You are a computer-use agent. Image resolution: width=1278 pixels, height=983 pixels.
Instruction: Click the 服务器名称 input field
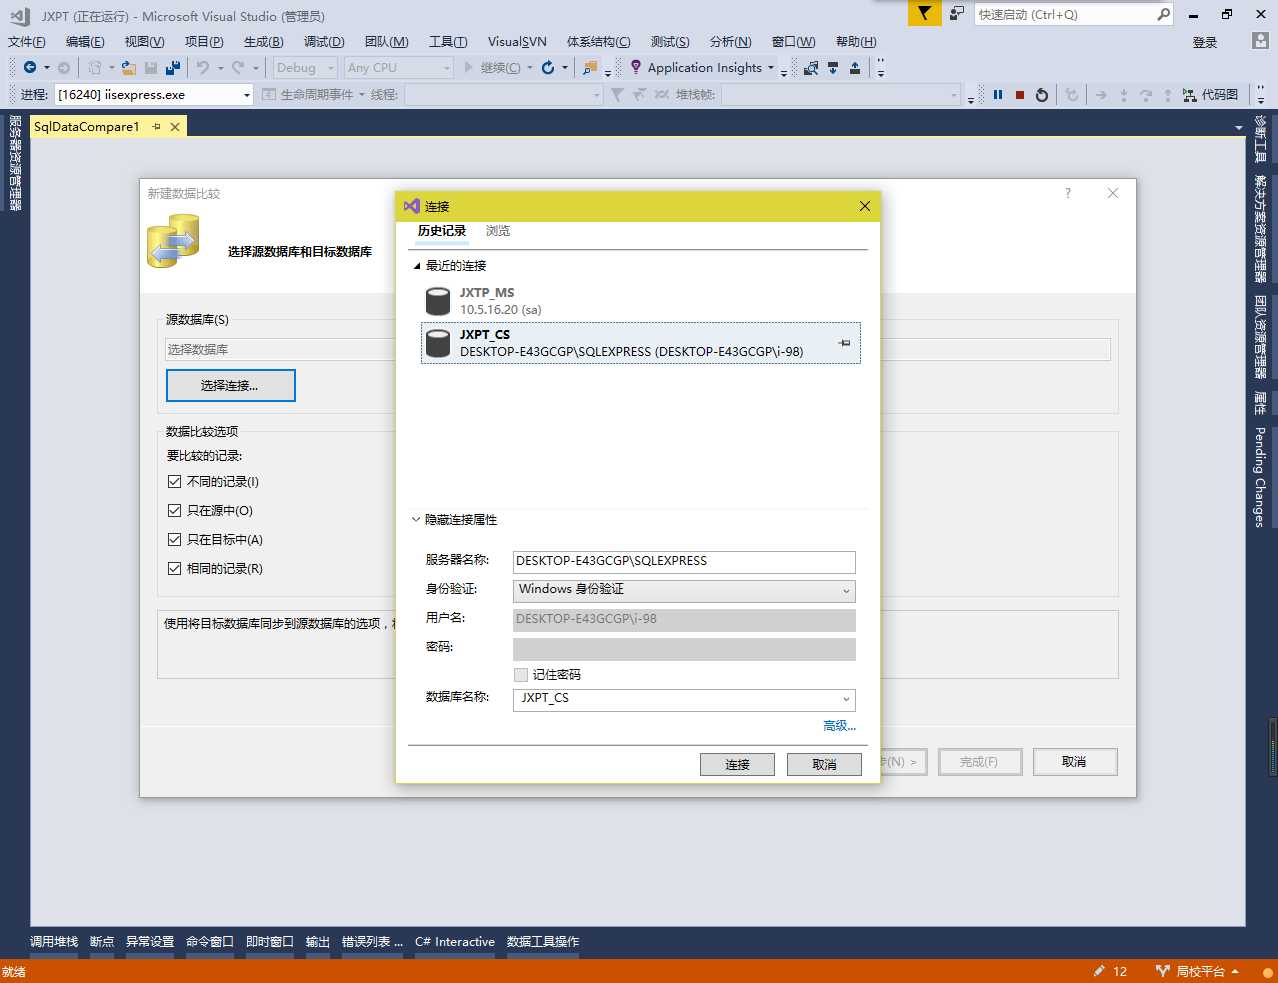pyautogui.click(x=684, y=562)
